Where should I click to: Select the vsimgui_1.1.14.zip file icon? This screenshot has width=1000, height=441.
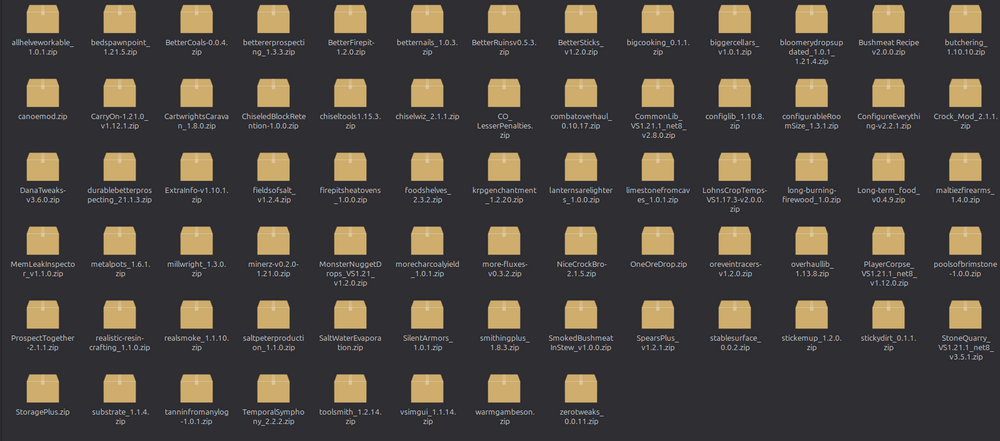pyautogui.click(x=427, y=385)
